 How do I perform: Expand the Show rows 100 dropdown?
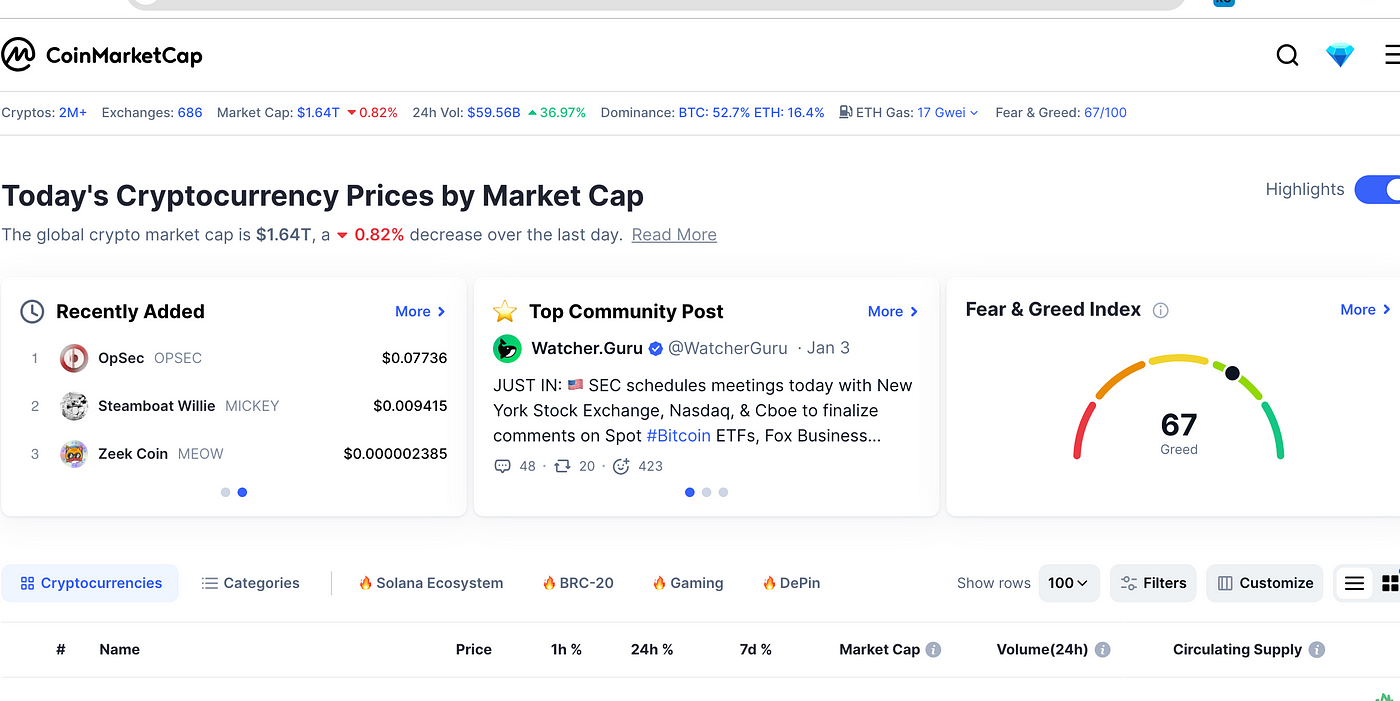(1069, 583)
